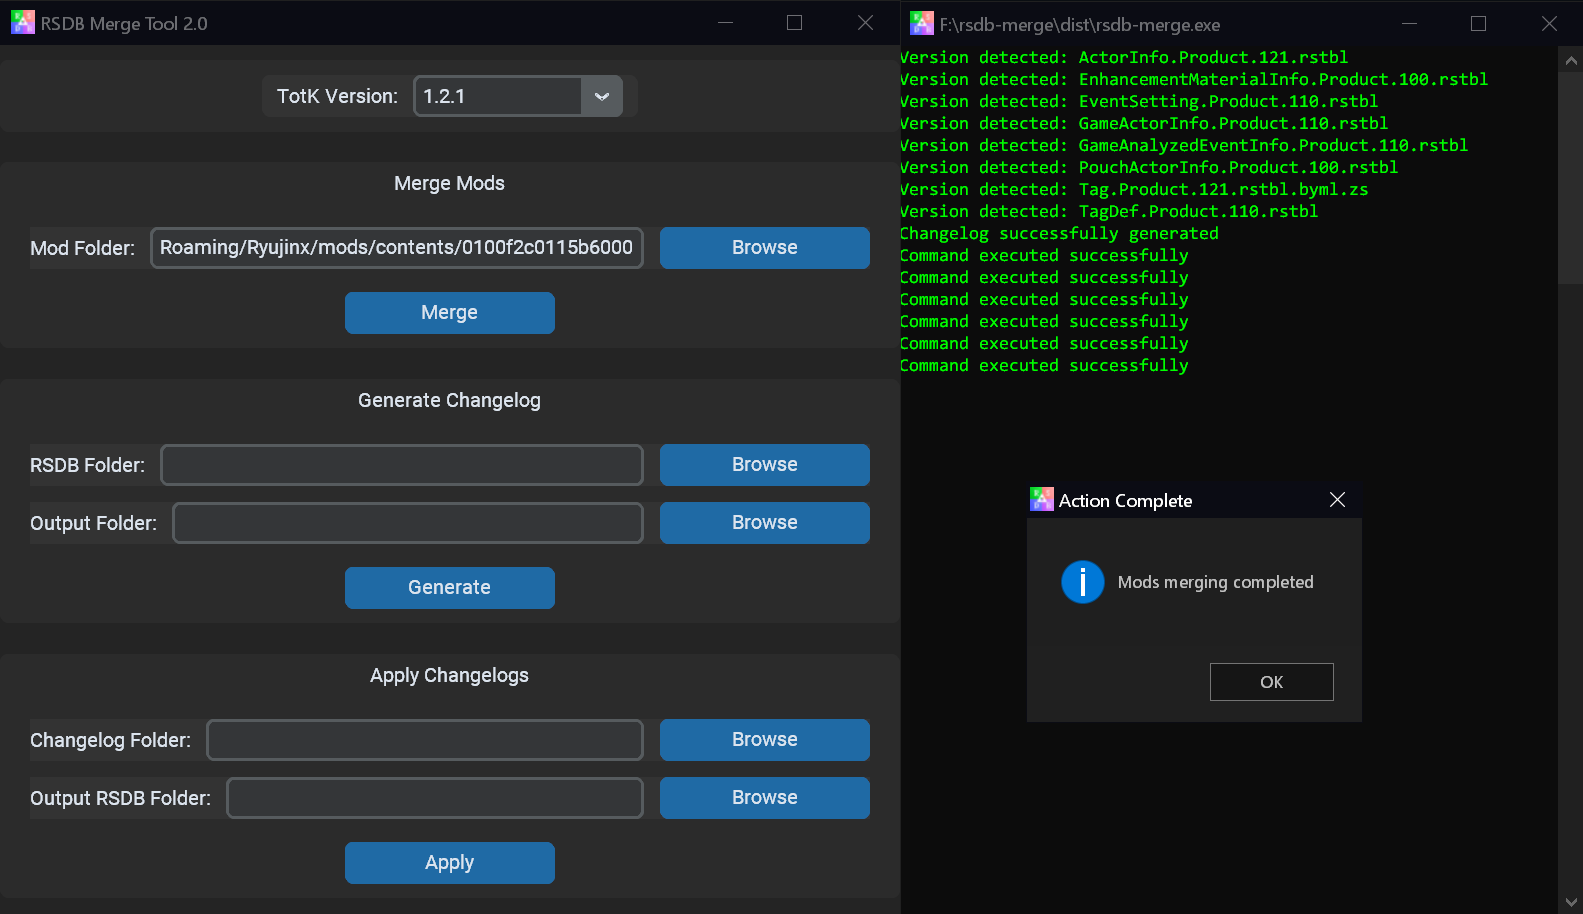The width and height of the screenshot is (1583, 914).
Task: Click the Output RSDB Folder field
Action: pyautogui.click(x=435, y=798)
